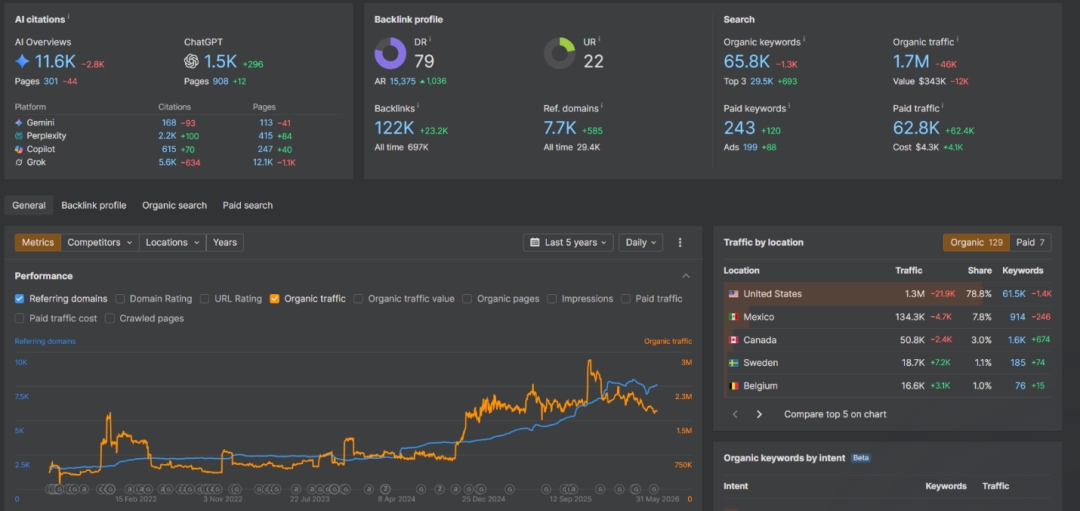
Task: Open info icon beside Backlinks label
Action: 418,105
